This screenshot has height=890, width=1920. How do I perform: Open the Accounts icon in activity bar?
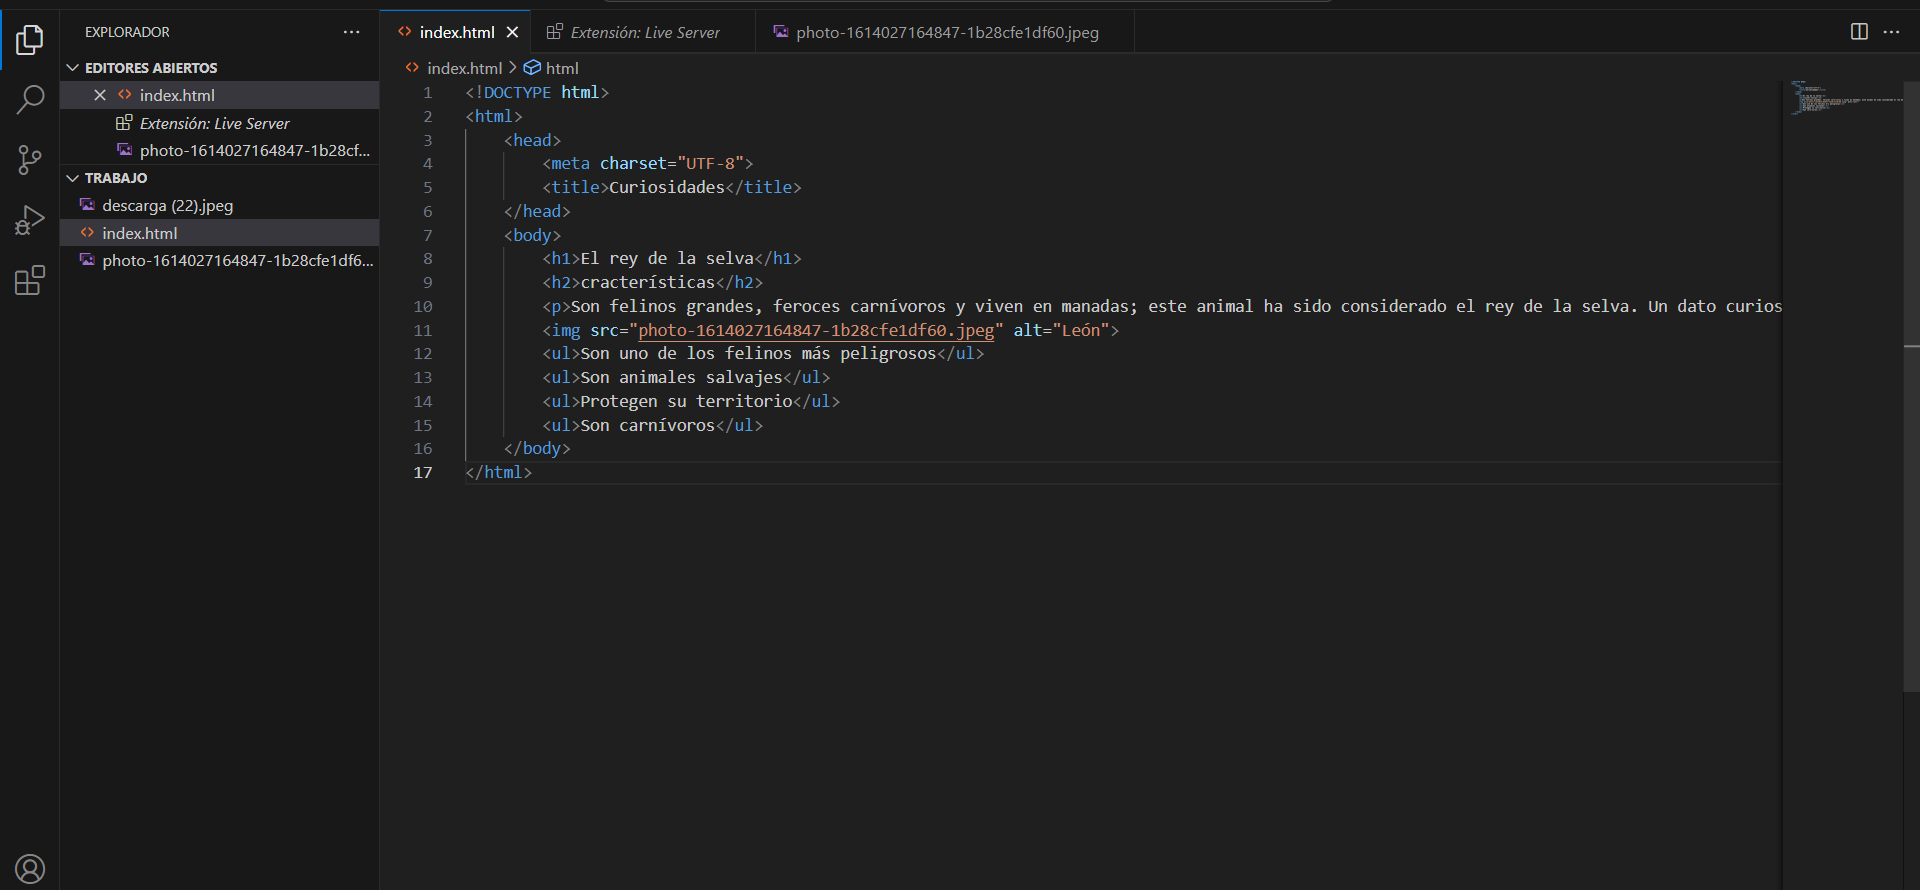coord(30,869)
